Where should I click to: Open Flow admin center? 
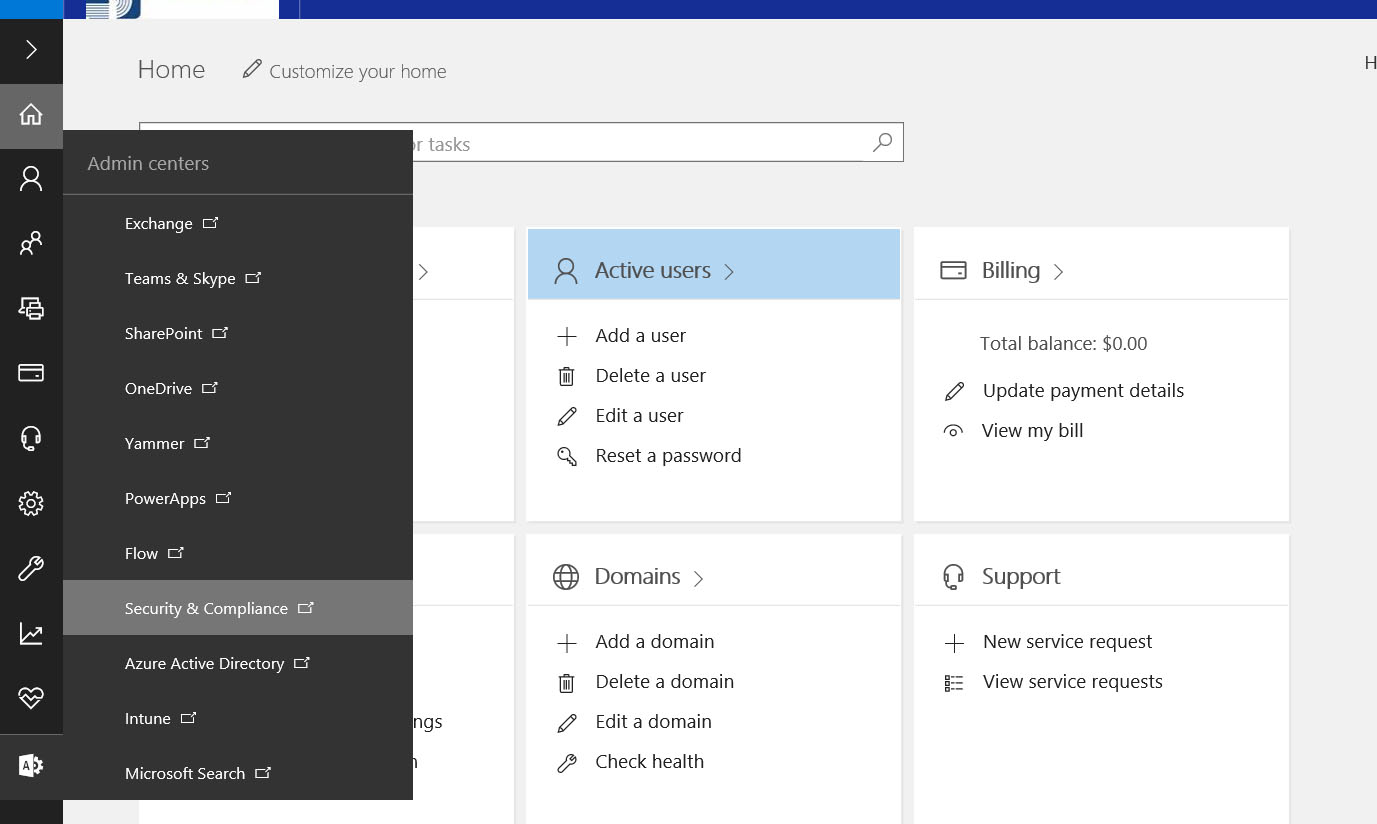[x=238, y=553]
